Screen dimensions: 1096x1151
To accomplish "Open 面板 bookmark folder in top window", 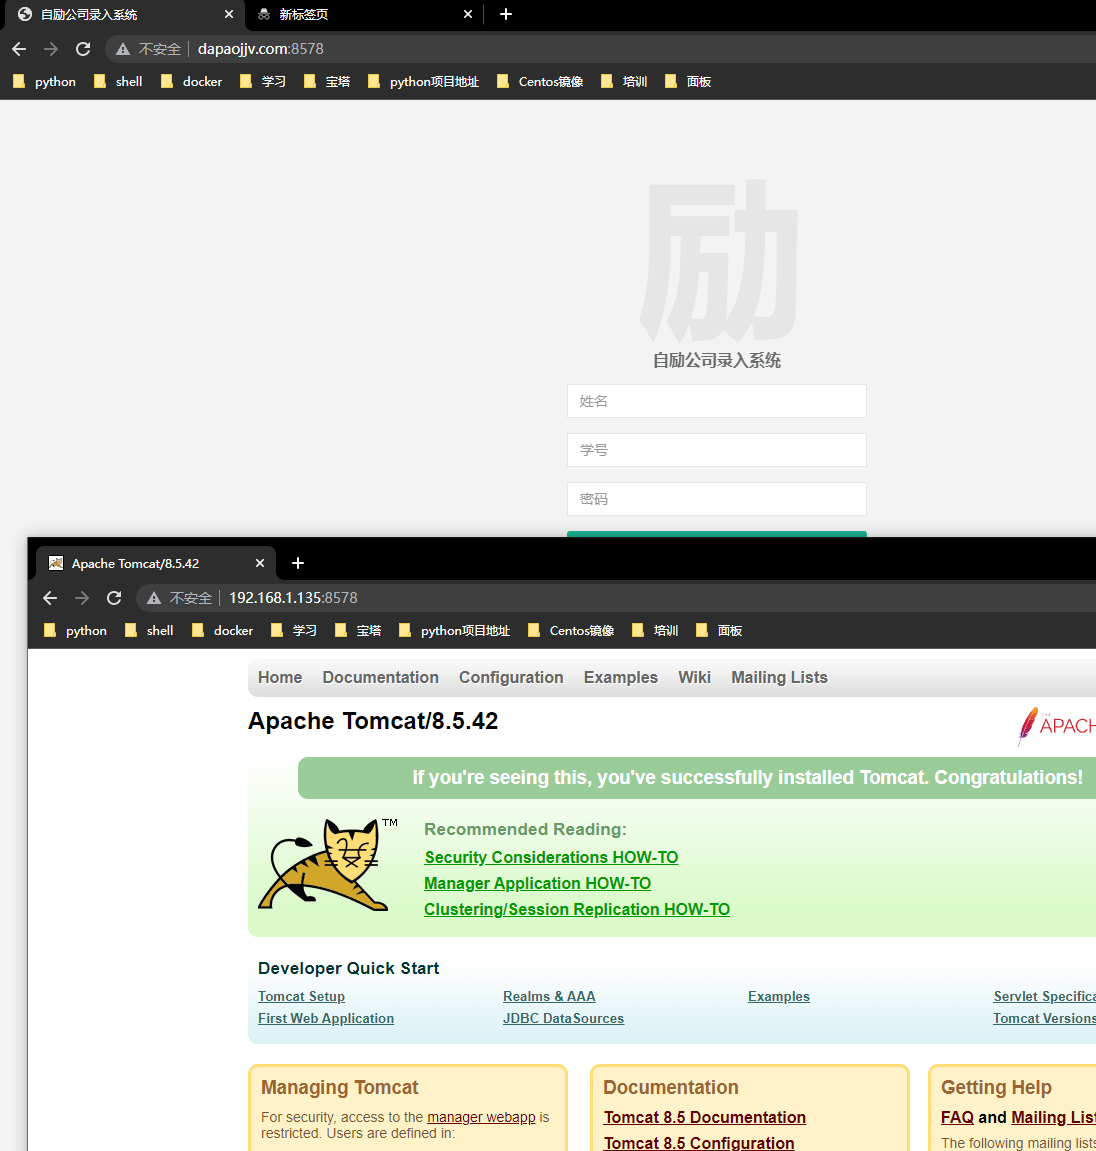I will [688, 81].
